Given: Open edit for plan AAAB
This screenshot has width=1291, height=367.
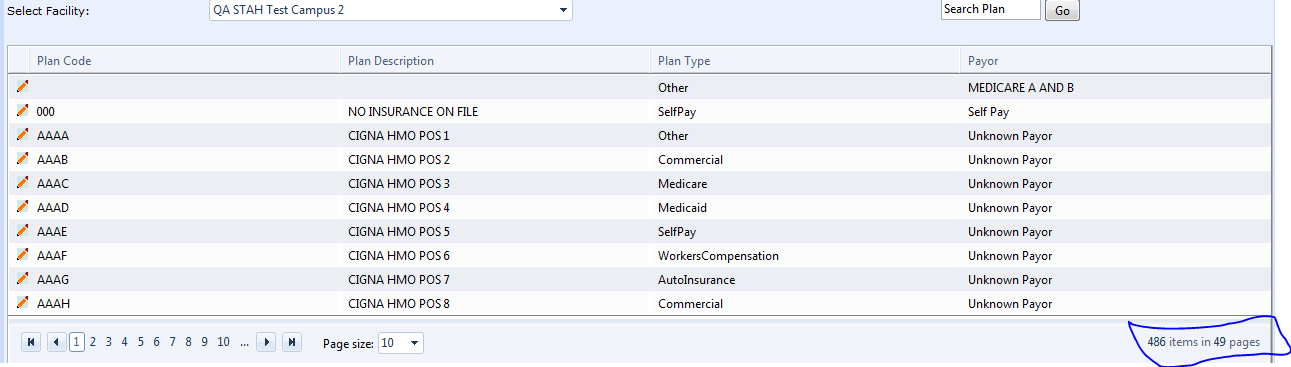Looking at the screenshot, I should point(22,159).
